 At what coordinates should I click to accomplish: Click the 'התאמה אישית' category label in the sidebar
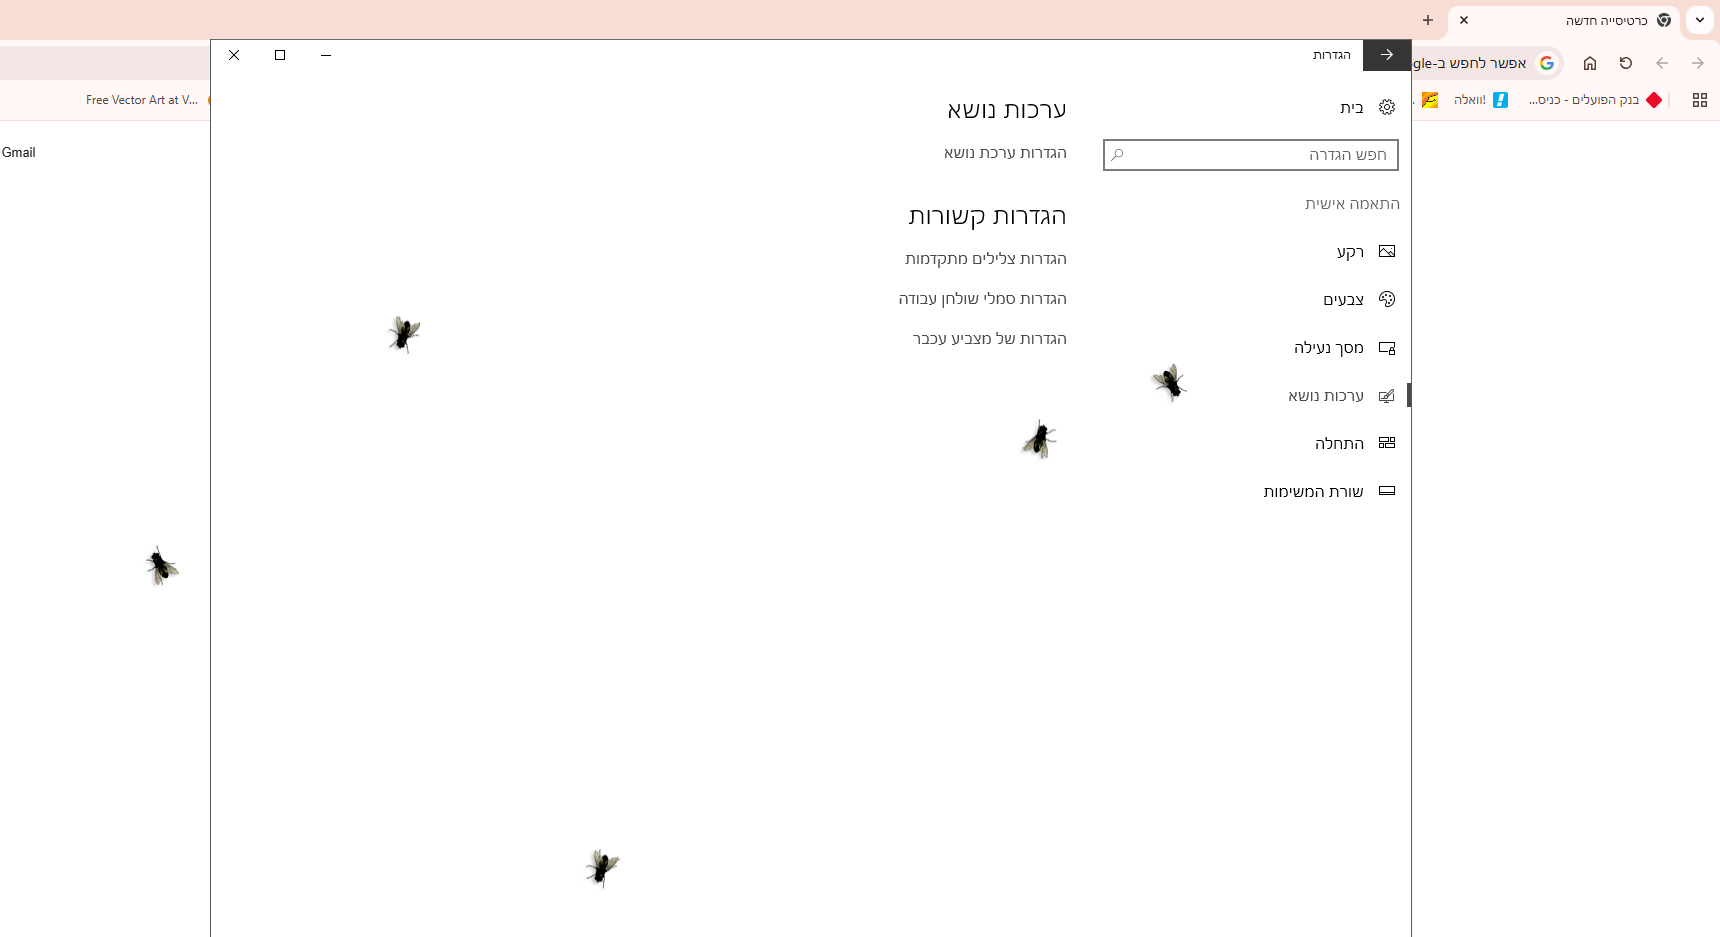point(1352,204)
